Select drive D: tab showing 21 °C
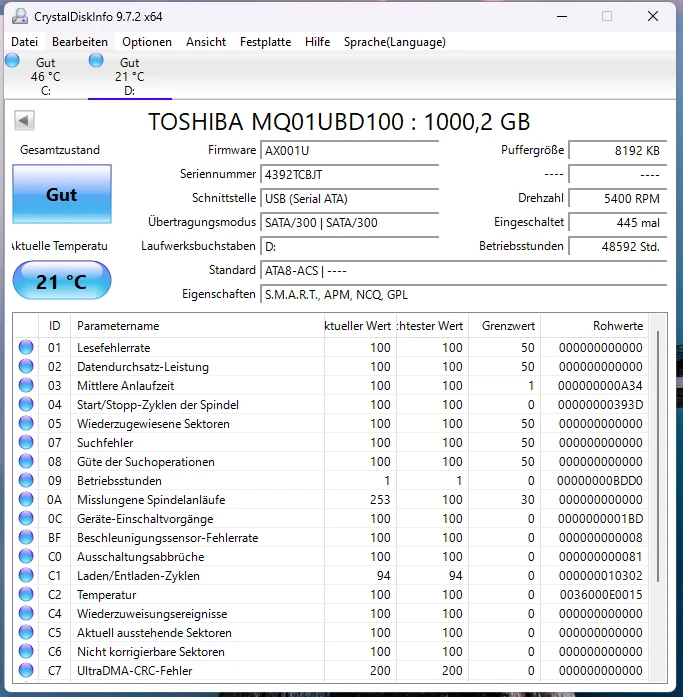 (x=129, y=76)
